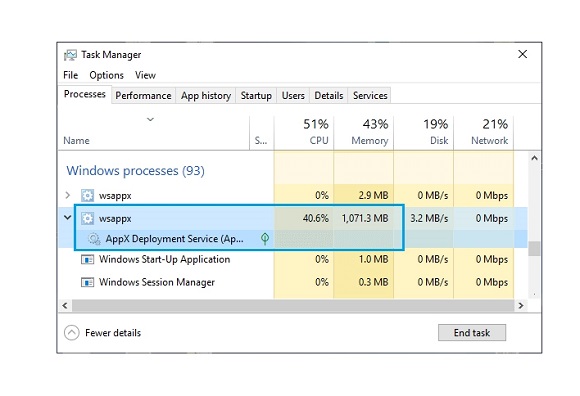Expand the first wsappx process group

[68, 195]
